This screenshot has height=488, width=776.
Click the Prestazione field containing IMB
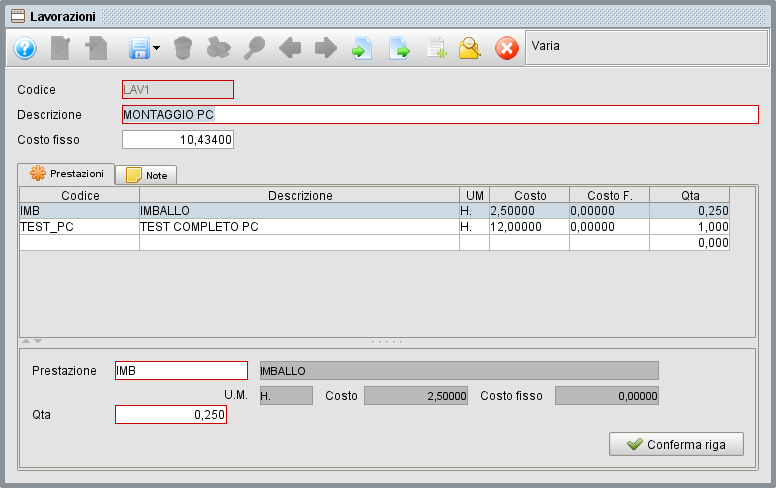tap(181, 371)
